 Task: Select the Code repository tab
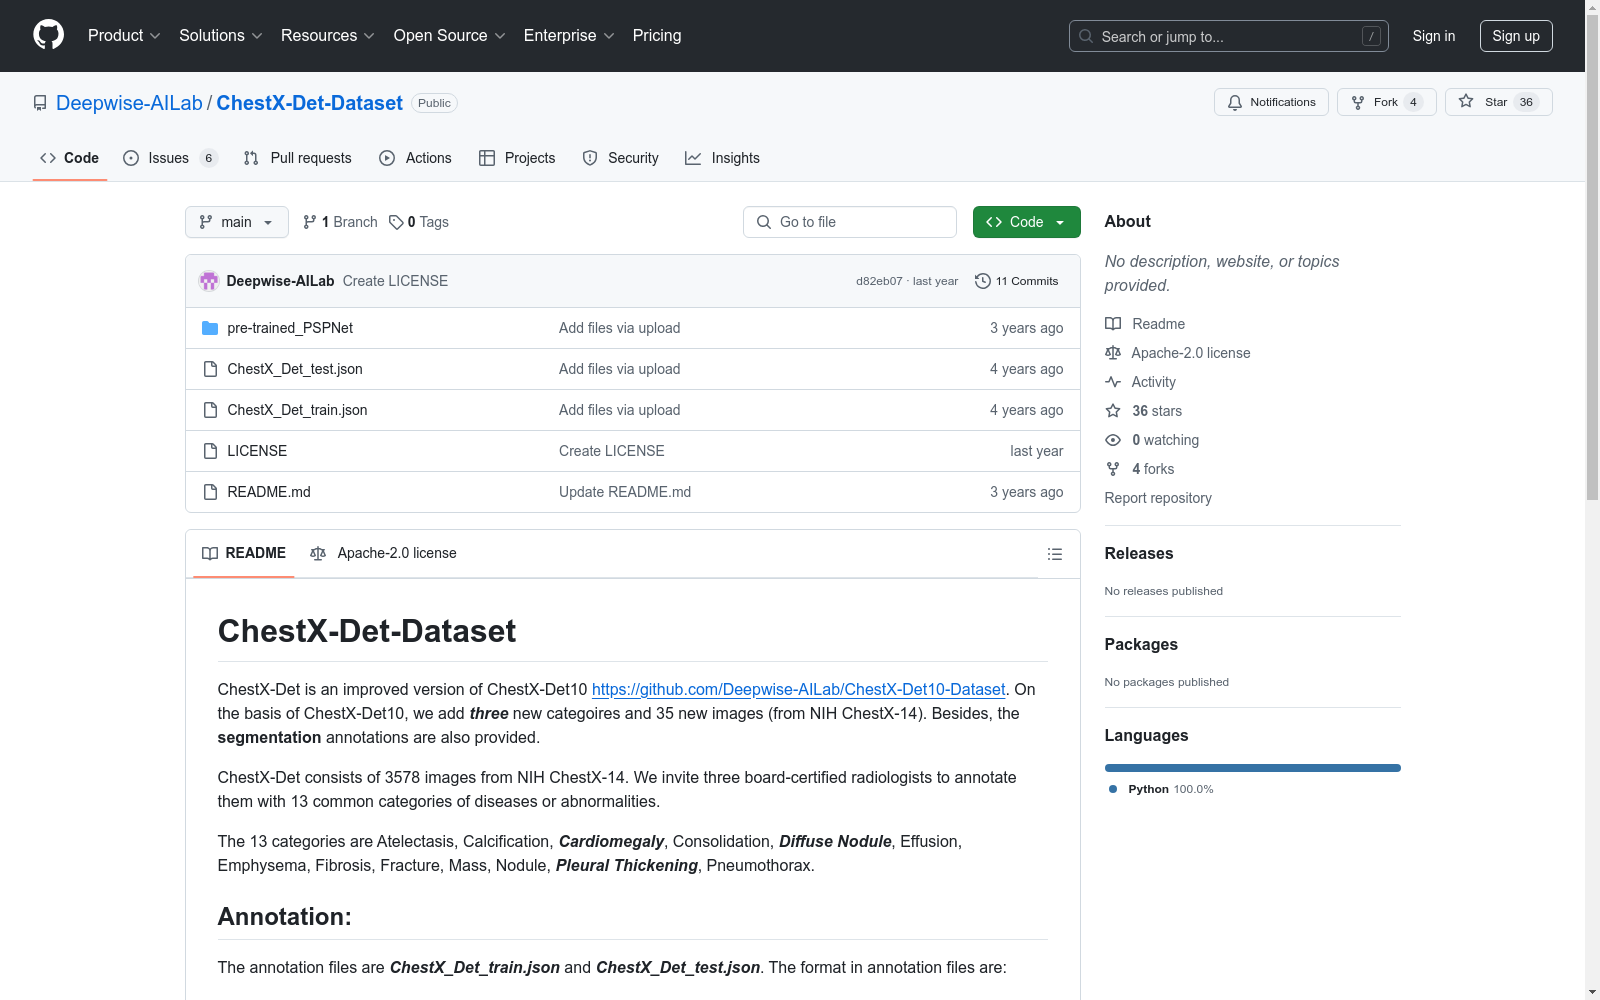tap(70, 158)
